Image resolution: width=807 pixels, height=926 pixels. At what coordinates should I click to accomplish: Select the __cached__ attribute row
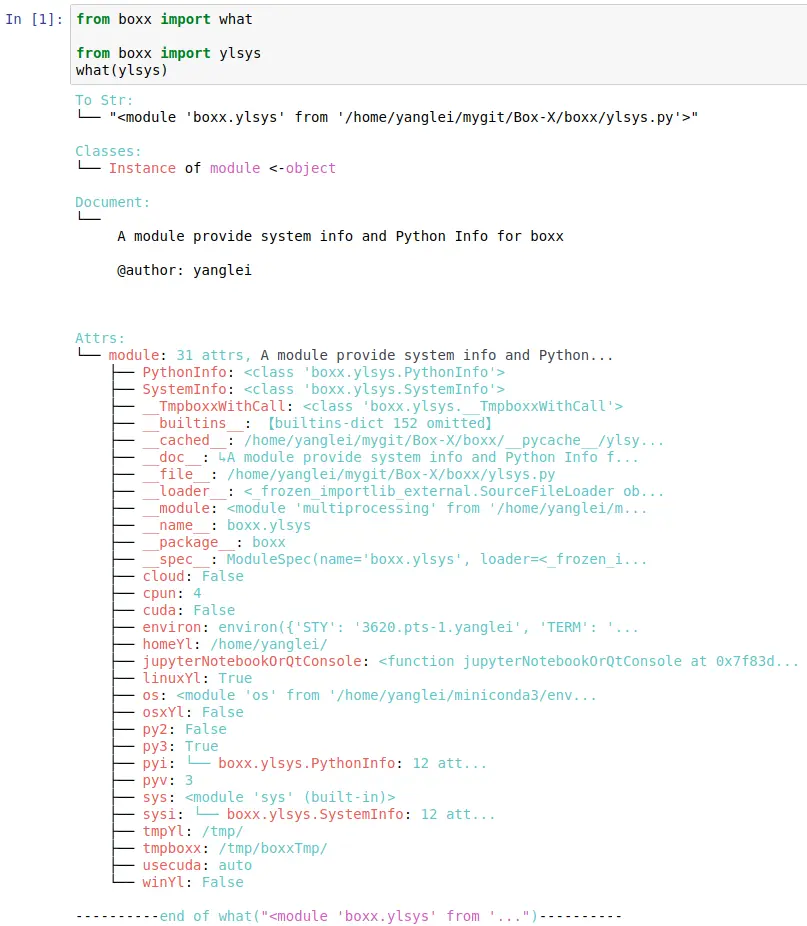[x=403, y=441]
